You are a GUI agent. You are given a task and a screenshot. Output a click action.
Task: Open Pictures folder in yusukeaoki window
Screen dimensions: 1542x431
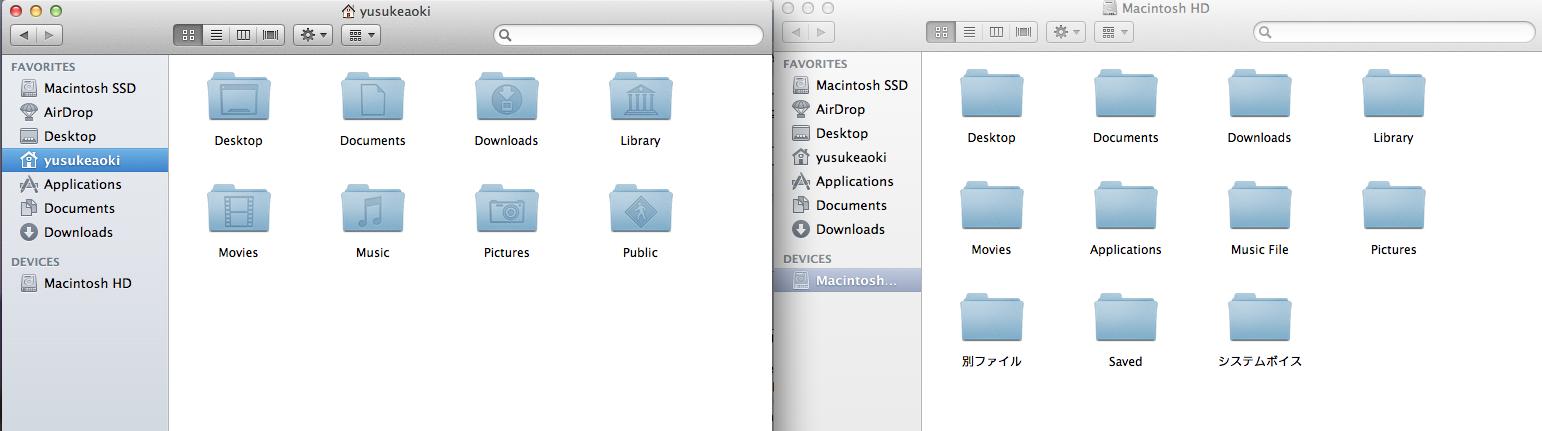tap(506, 210)
